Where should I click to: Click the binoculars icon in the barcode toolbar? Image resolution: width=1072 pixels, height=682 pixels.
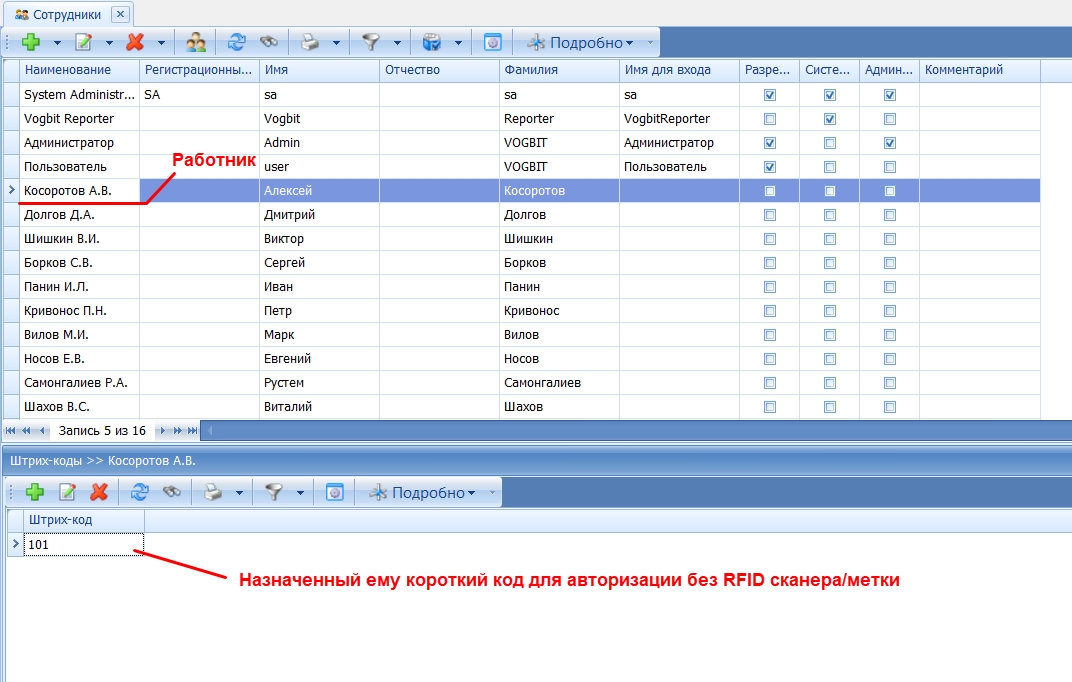click(172, 492)
